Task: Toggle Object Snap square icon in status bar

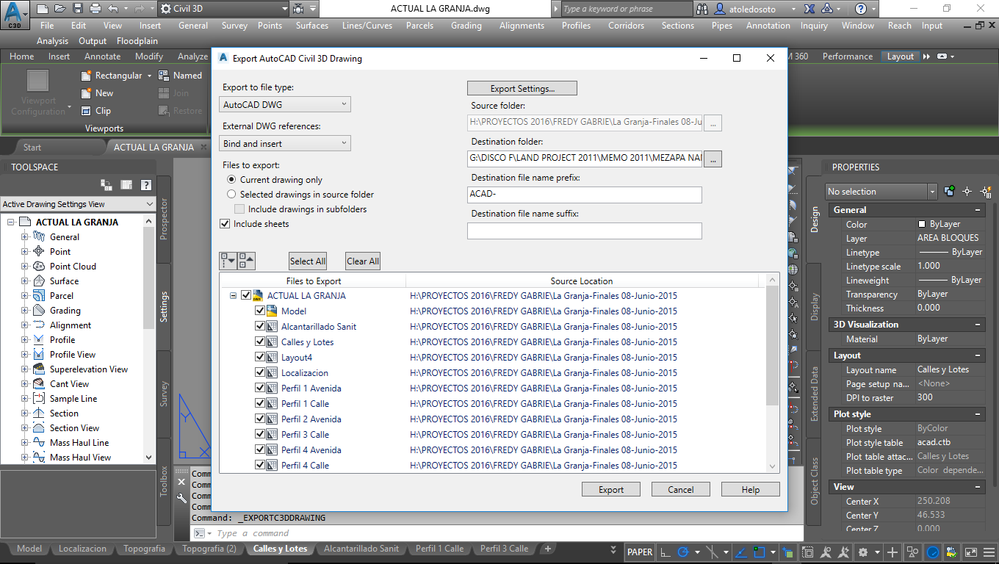Action: click(759, 553)
